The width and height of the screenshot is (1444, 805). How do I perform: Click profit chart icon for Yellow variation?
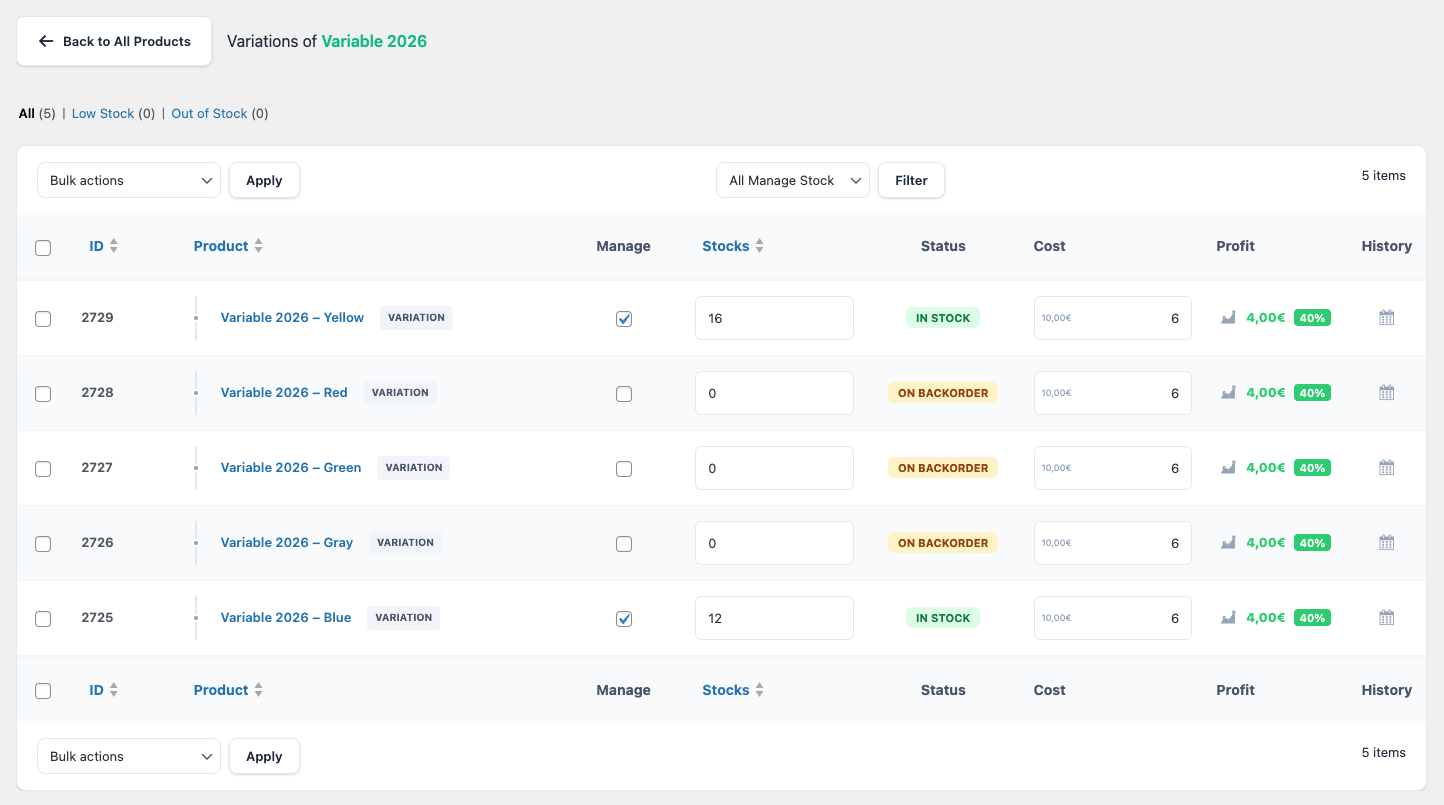(1228, 318)
